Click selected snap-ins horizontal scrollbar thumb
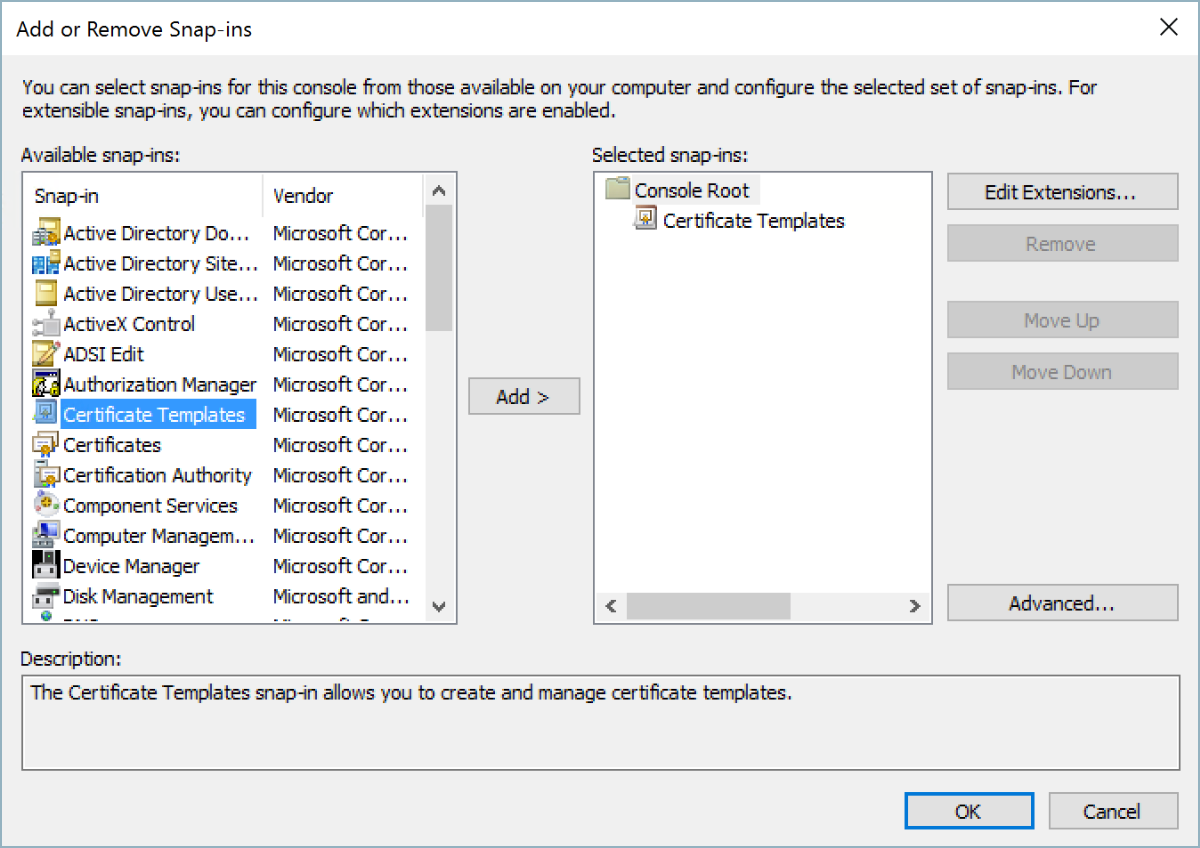The width and height of the screenshot is (1200, 848). [x=708, y=606]
